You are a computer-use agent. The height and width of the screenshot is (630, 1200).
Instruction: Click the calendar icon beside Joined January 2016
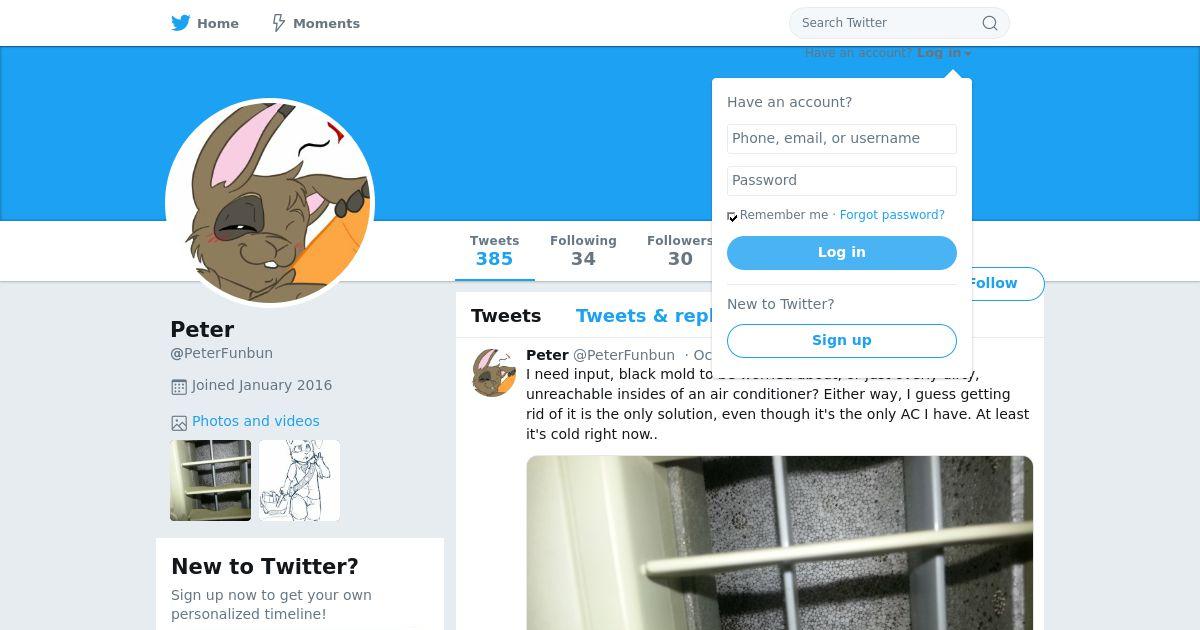tap(179, 387)
